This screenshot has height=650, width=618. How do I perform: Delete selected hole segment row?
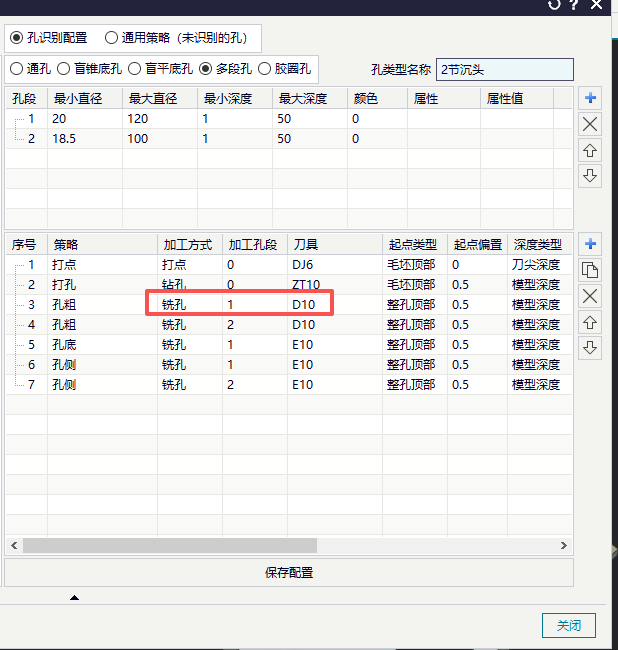590,124
